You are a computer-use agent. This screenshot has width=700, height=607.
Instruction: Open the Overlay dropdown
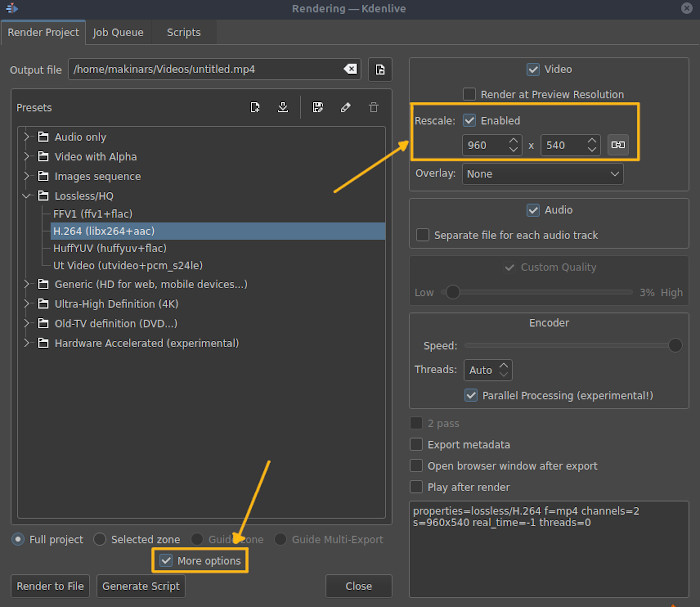point(542,174)
